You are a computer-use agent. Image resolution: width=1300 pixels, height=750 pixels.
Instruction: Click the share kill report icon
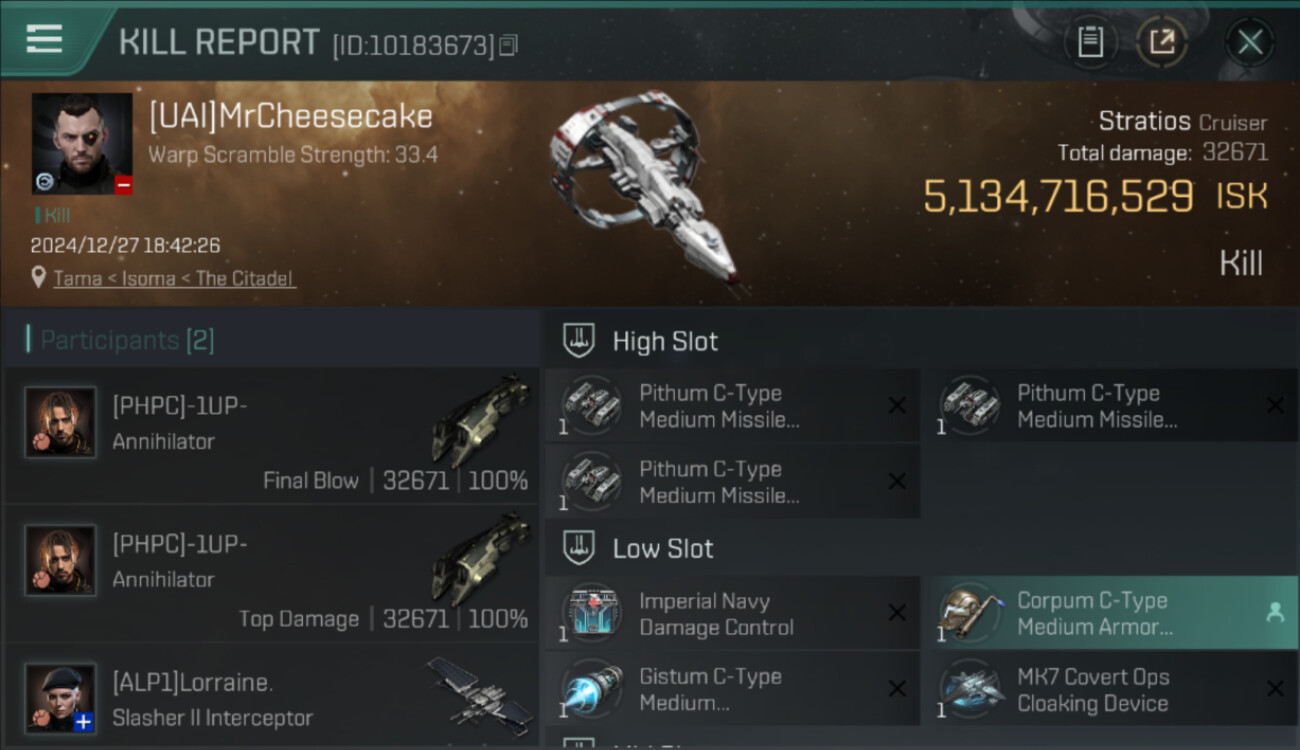(x=1161, y=42)
